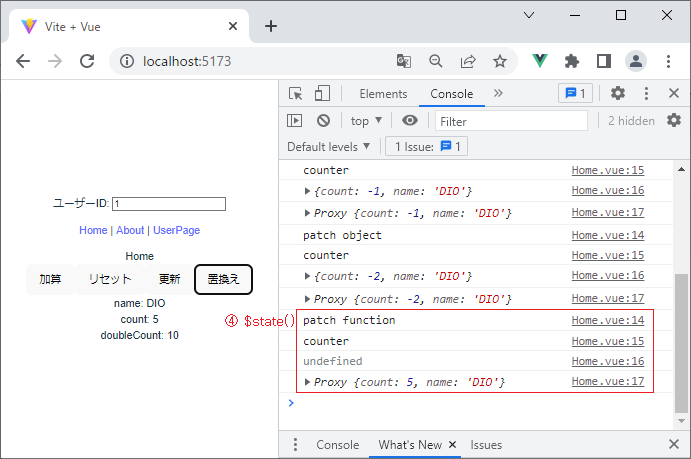This screenshot has height=459, width=691.
Task: Click the zoom magnifier icon in address bar
Action: click(436, 61)
